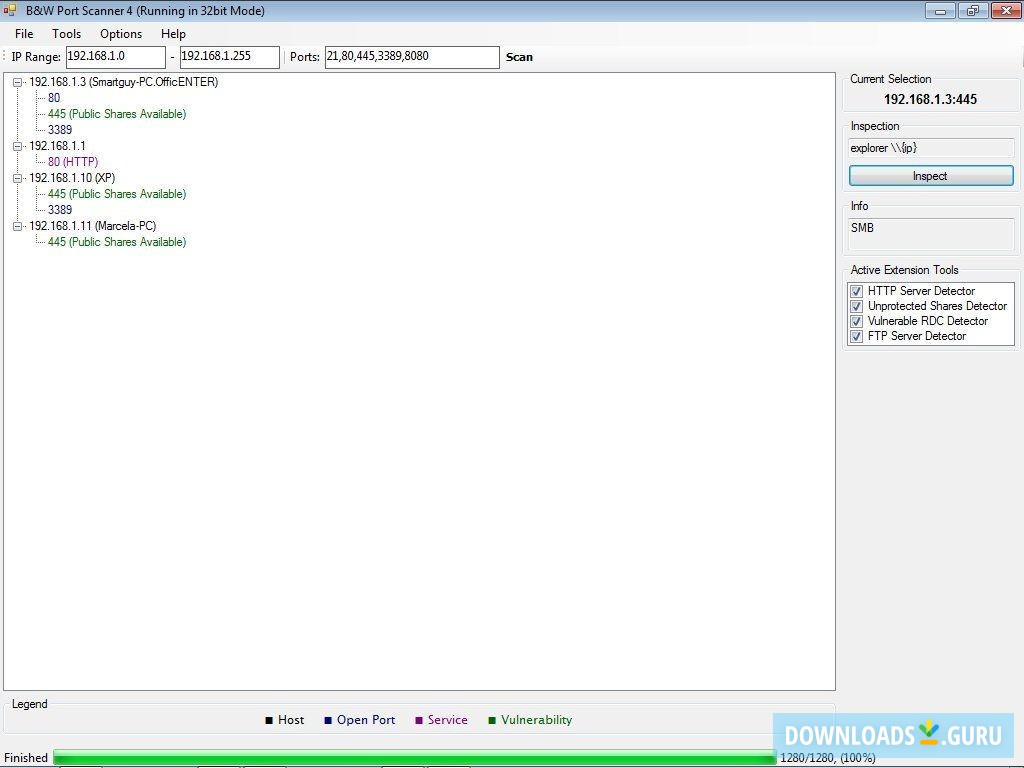This screenshot has width=1024, height=768.
Task: Select the 80 (HTTP) service entry
Action: (x=72, y=161)
